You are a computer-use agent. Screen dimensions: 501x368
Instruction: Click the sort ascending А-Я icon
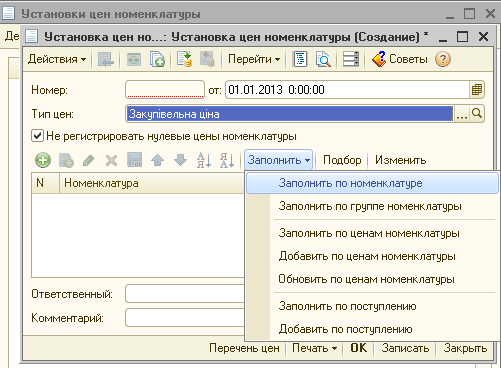coord(204,160)
